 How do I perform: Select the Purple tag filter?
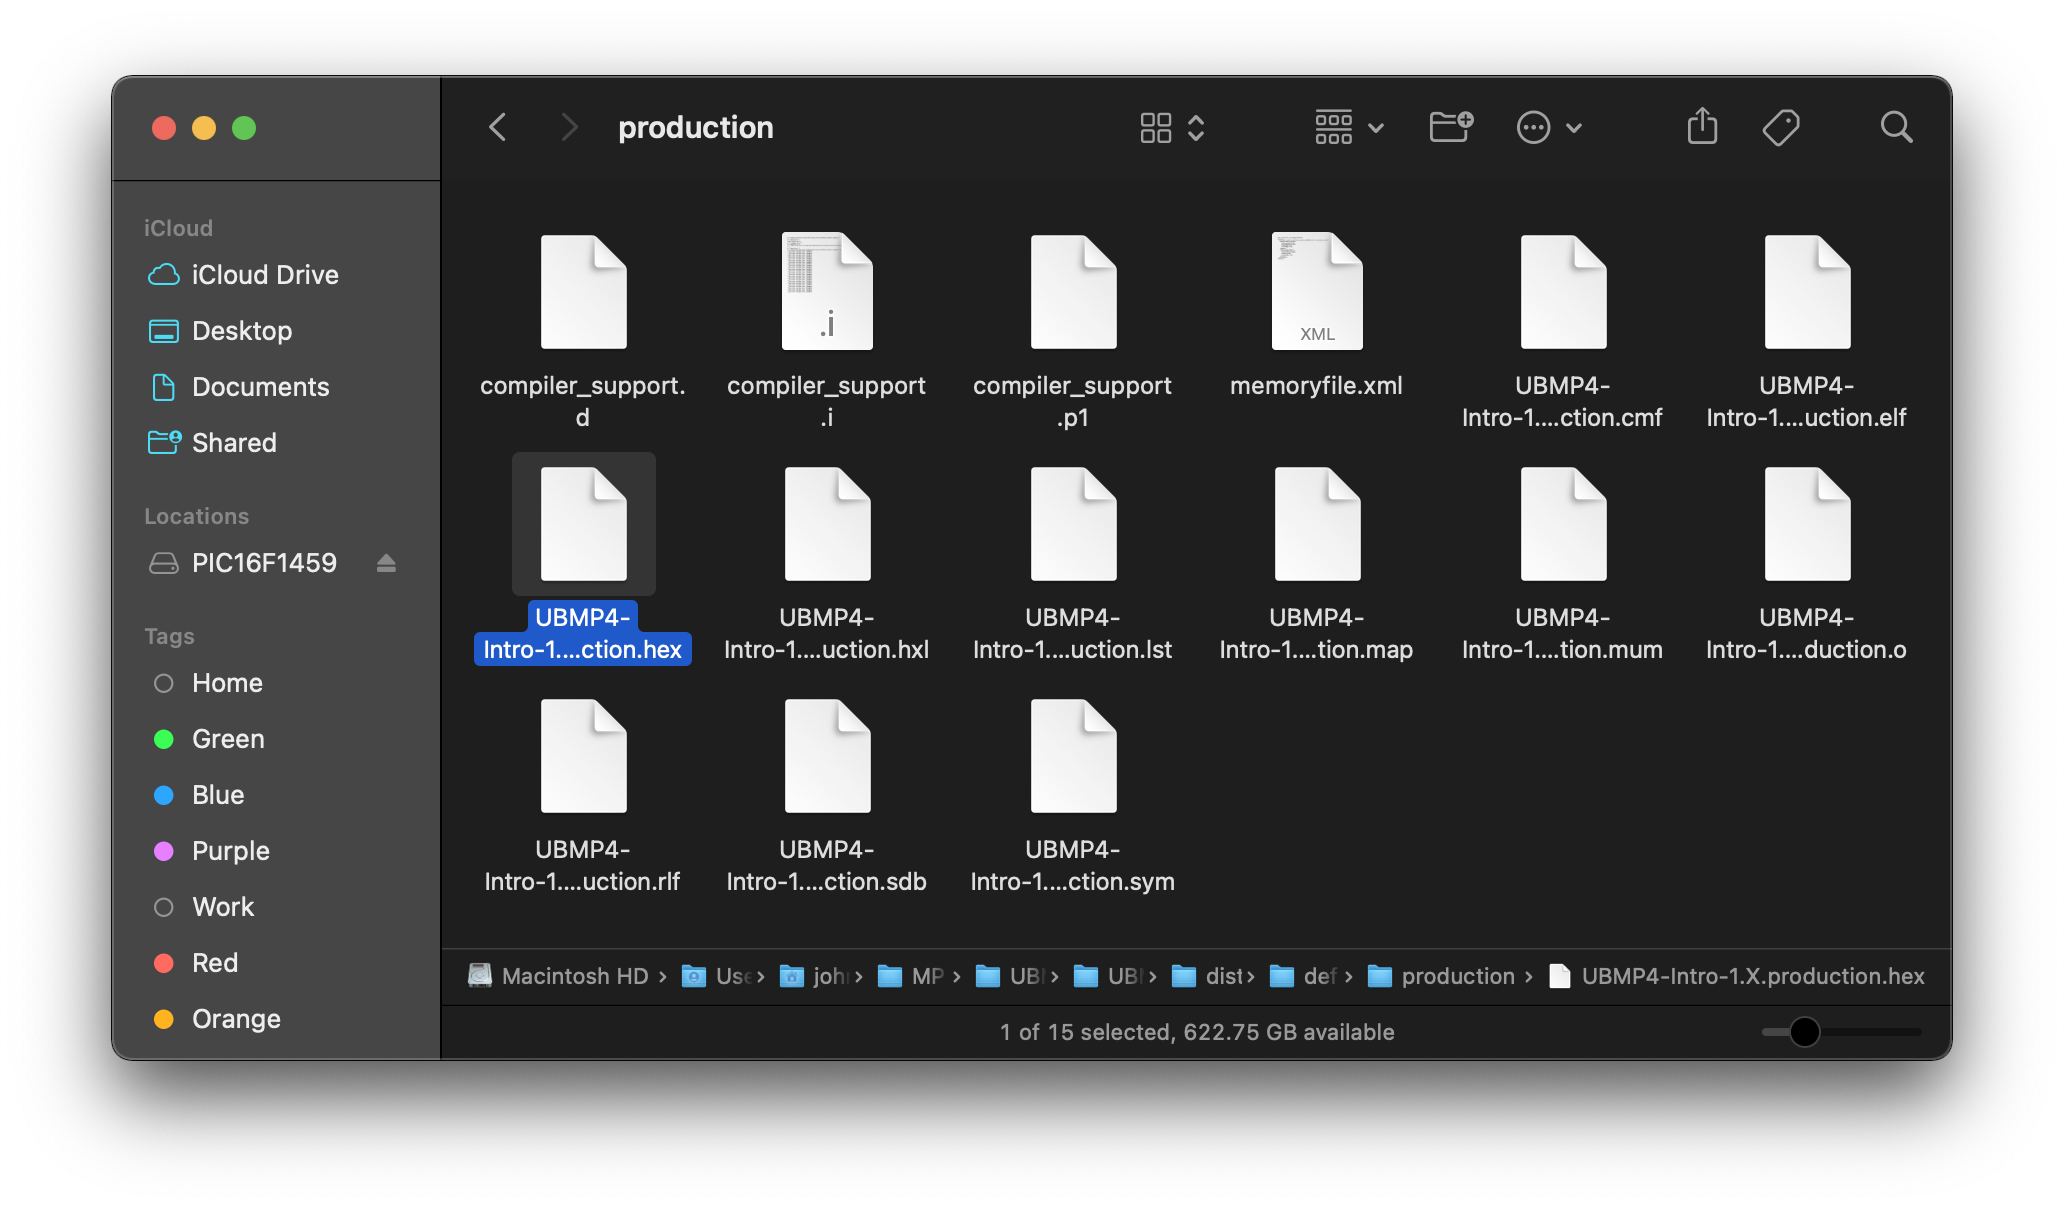[230, 851]
